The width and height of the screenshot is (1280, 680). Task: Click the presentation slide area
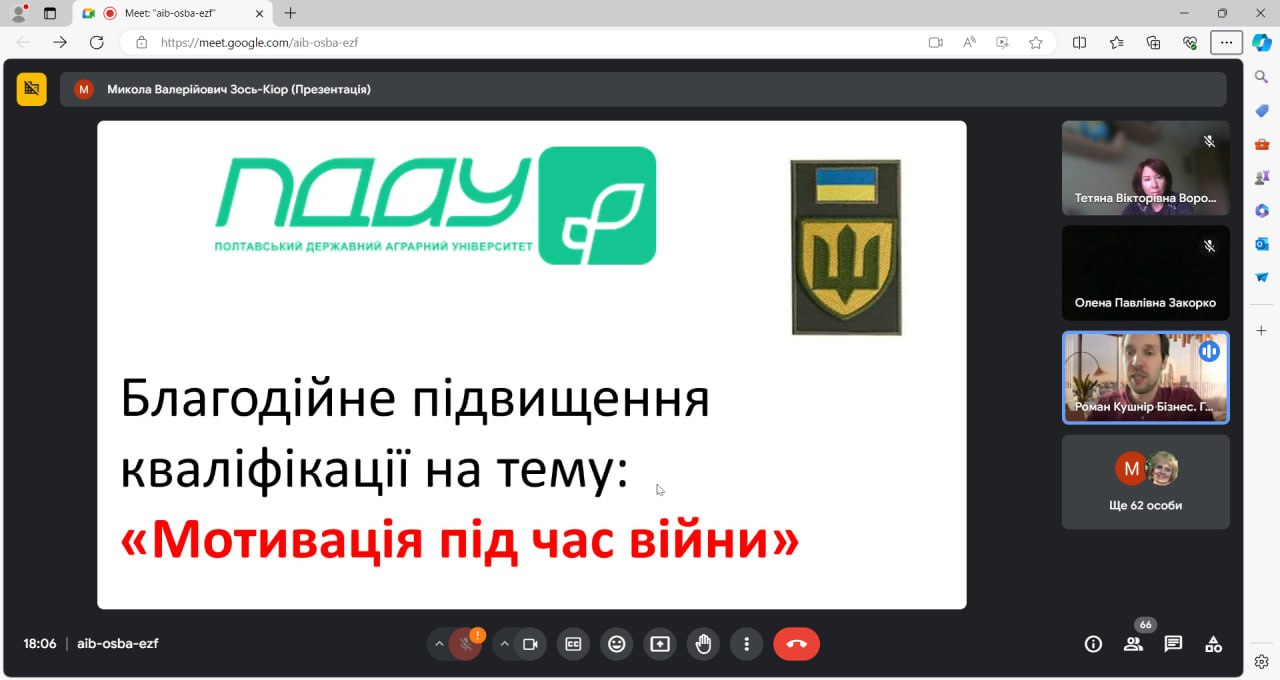click(x=531, y=365)
